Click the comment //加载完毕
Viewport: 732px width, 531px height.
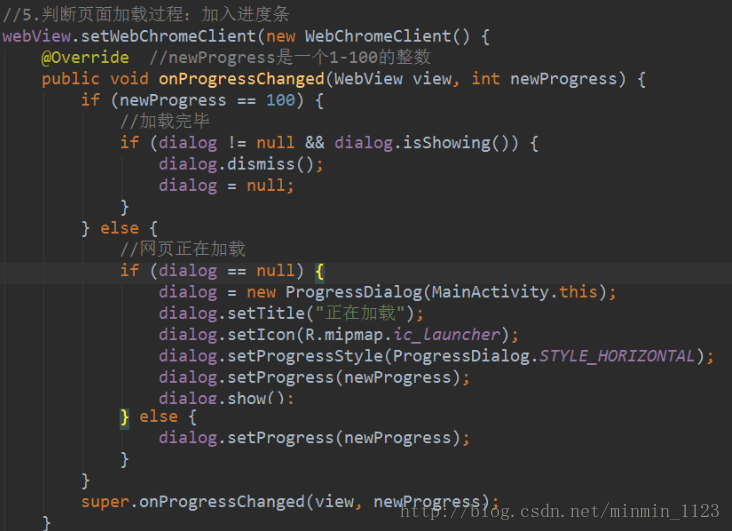pyautogui.click(x=165, y=121)
